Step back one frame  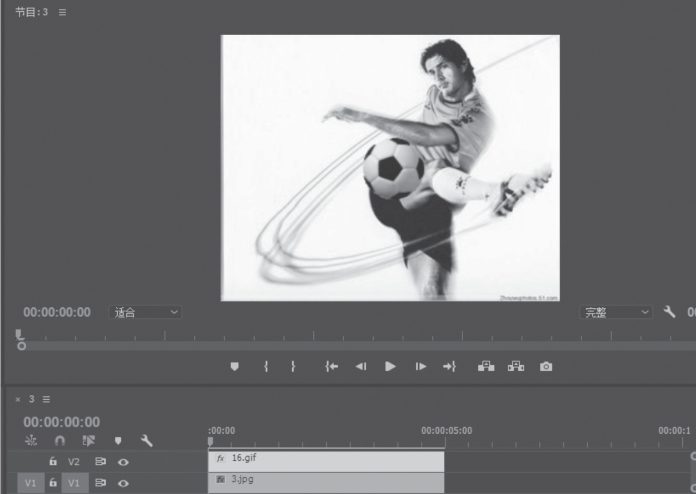[x=361, y=367]
